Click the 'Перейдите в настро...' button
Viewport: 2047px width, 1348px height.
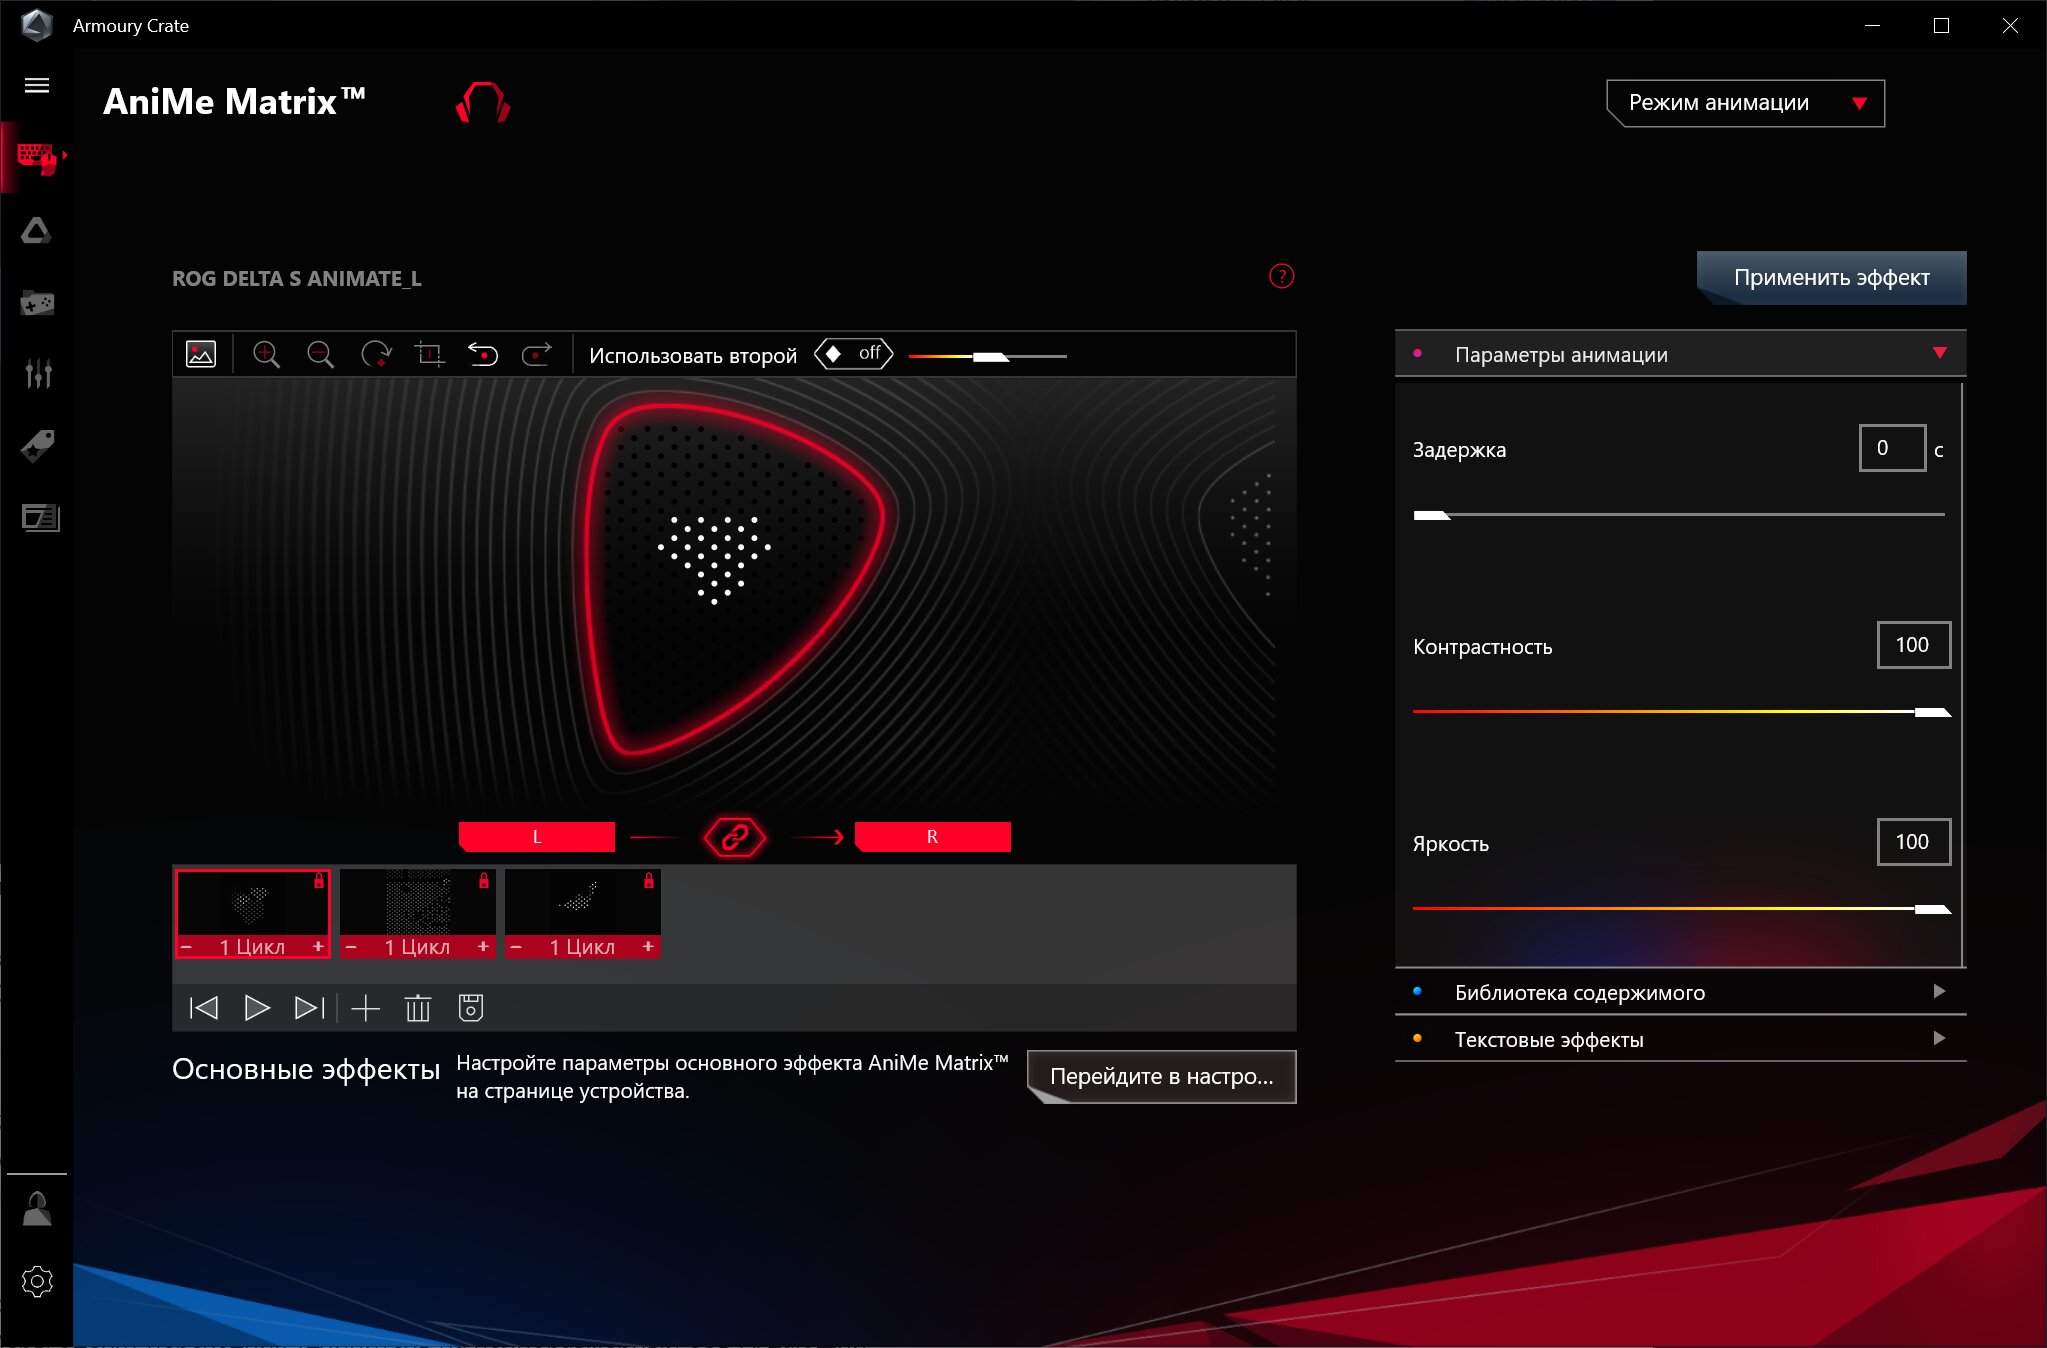coord(1161,1077)
